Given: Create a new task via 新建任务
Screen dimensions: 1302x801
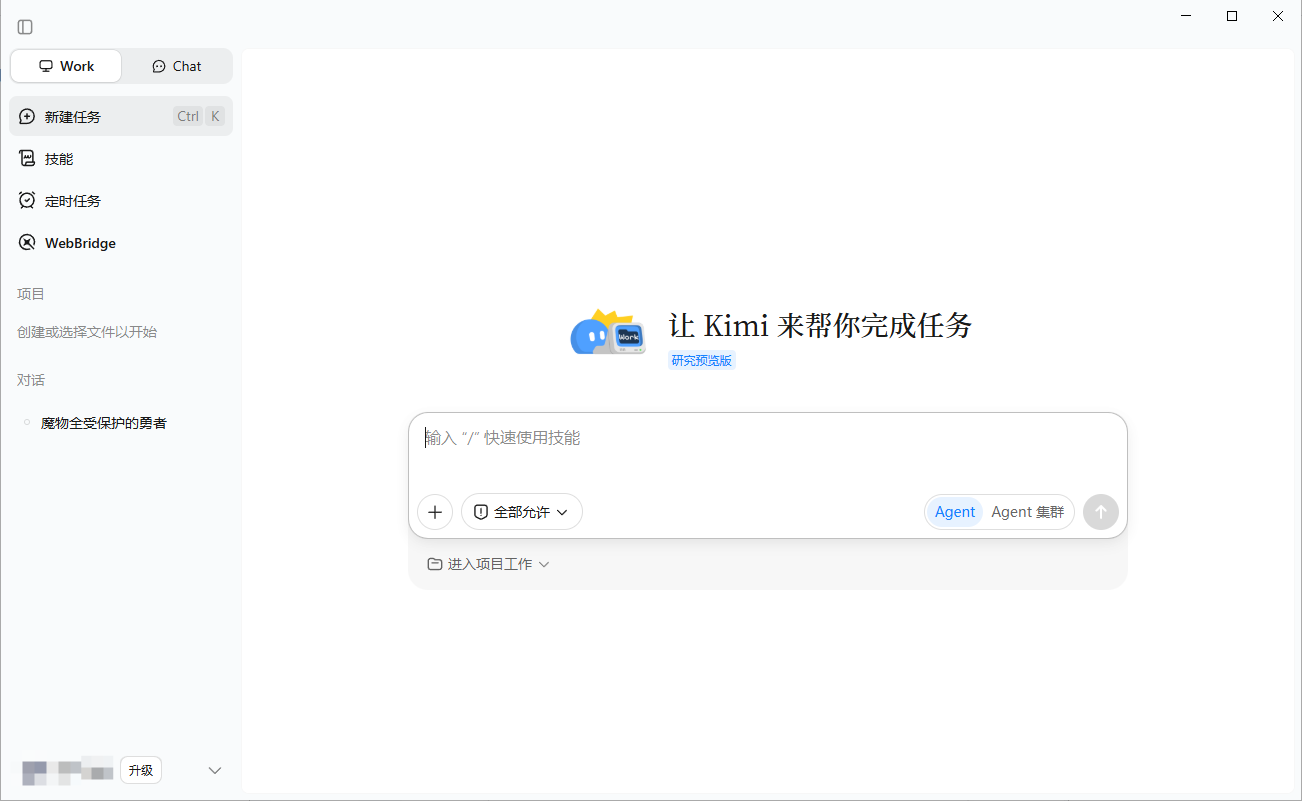Looking at the screenshot, I should point(121,116).
